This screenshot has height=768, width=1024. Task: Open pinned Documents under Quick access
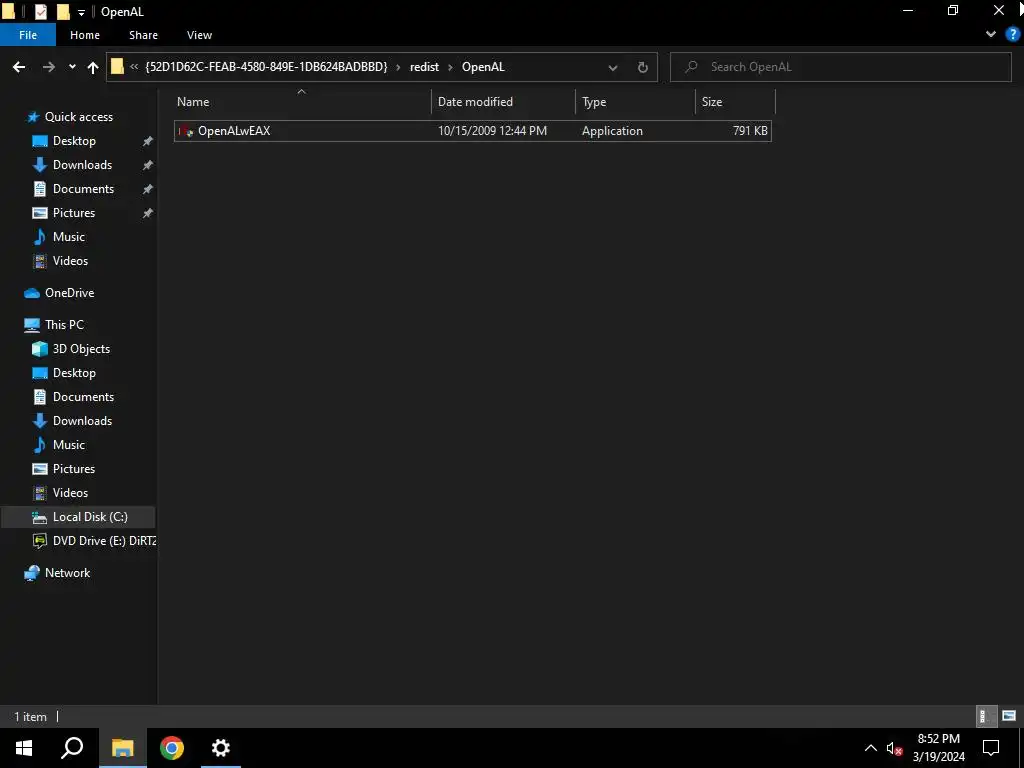[x=83, y=189]
